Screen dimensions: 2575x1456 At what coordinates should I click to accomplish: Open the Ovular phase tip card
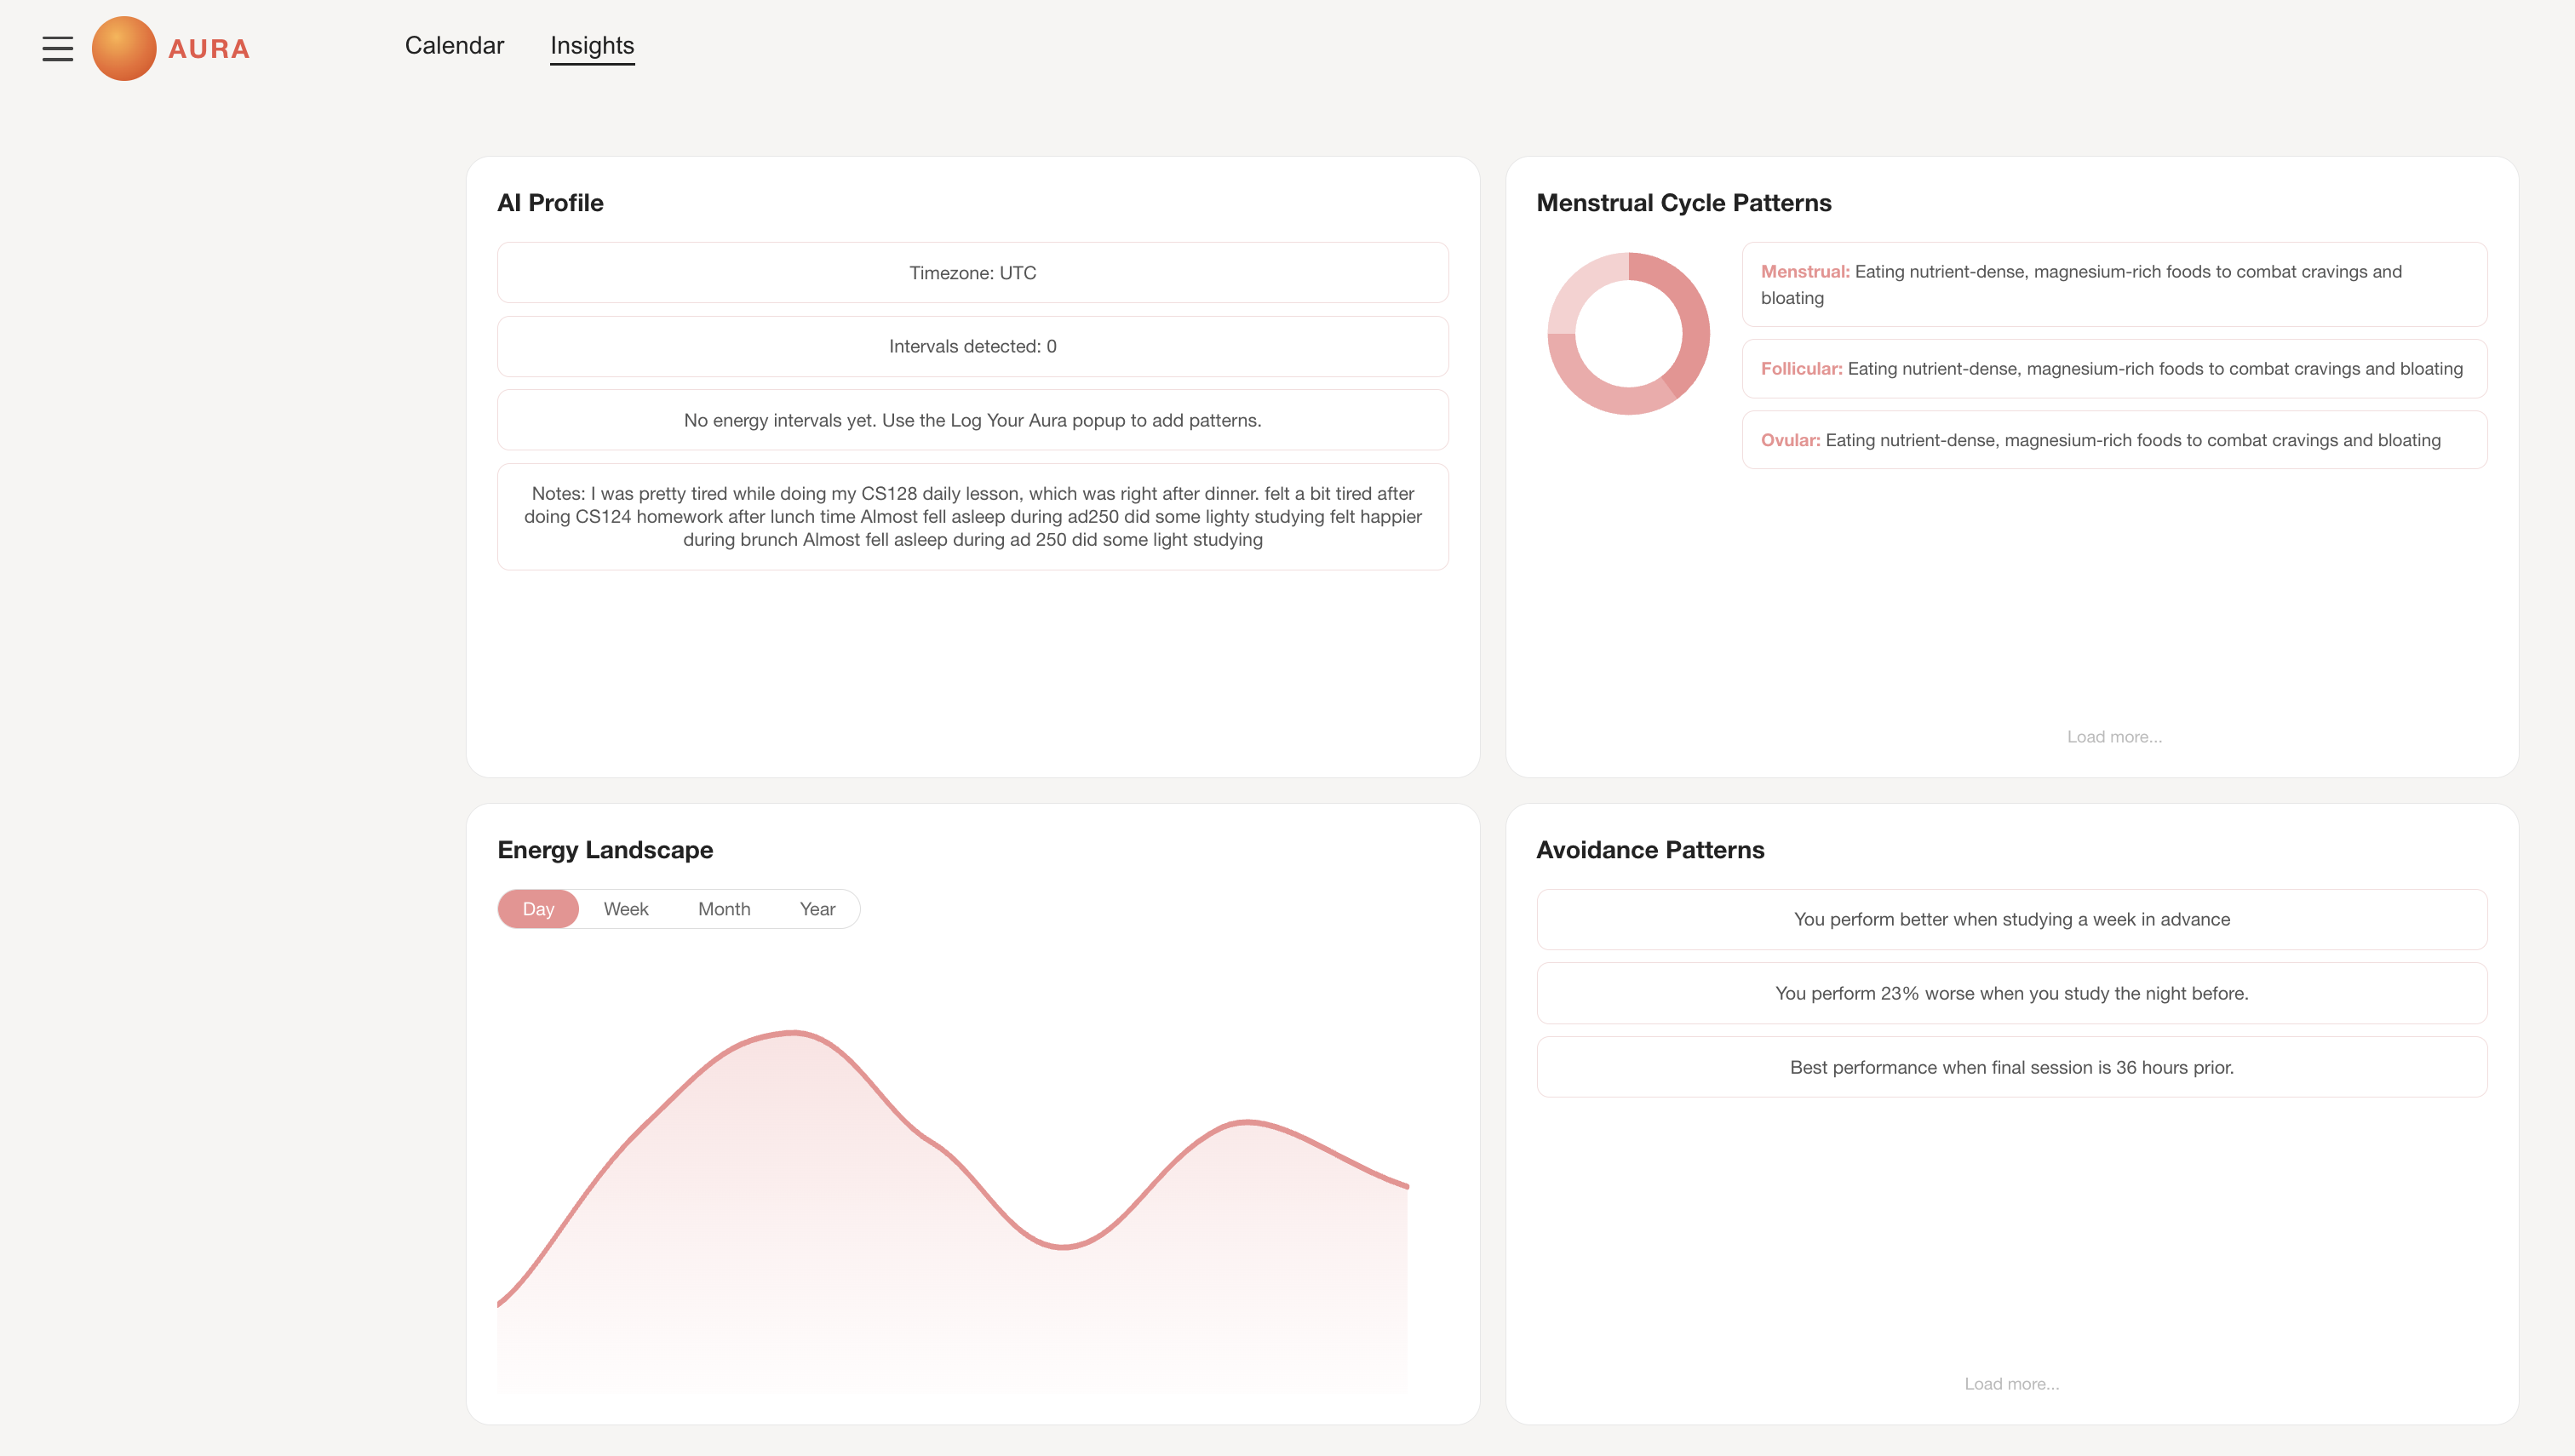pos(2114,440)
